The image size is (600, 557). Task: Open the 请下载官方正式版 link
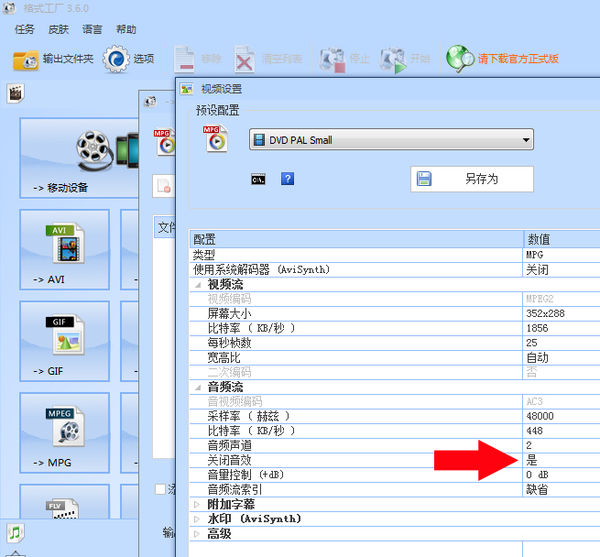click(518, 59)
